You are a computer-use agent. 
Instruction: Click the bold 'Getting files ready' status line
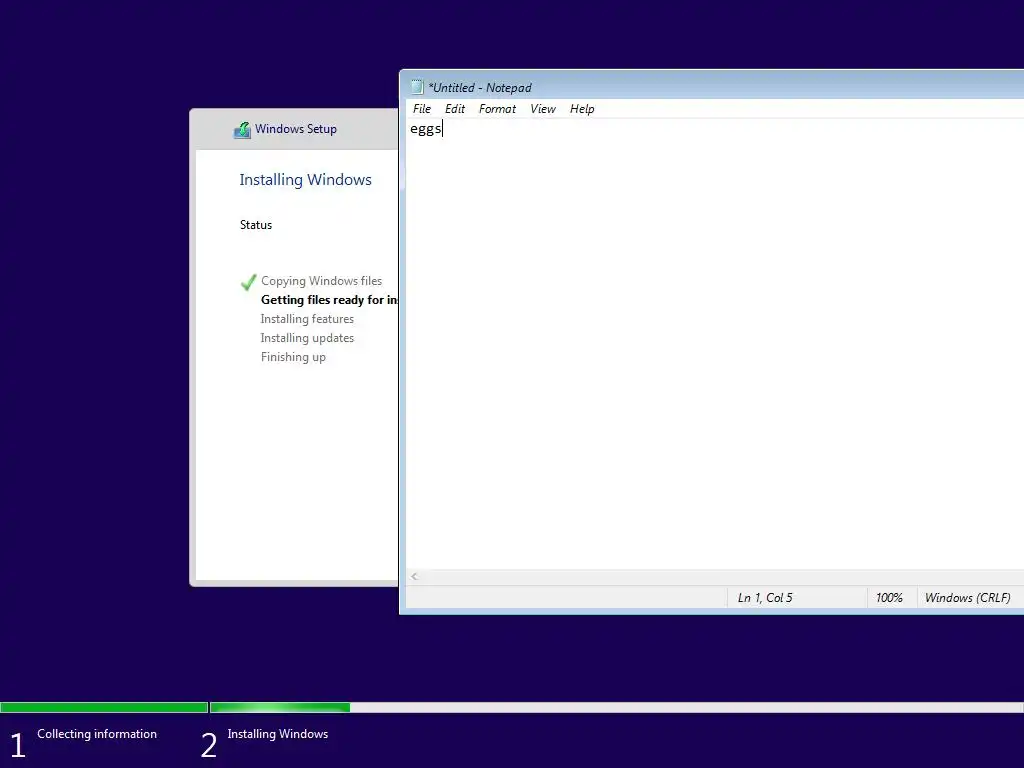point(329,300)
